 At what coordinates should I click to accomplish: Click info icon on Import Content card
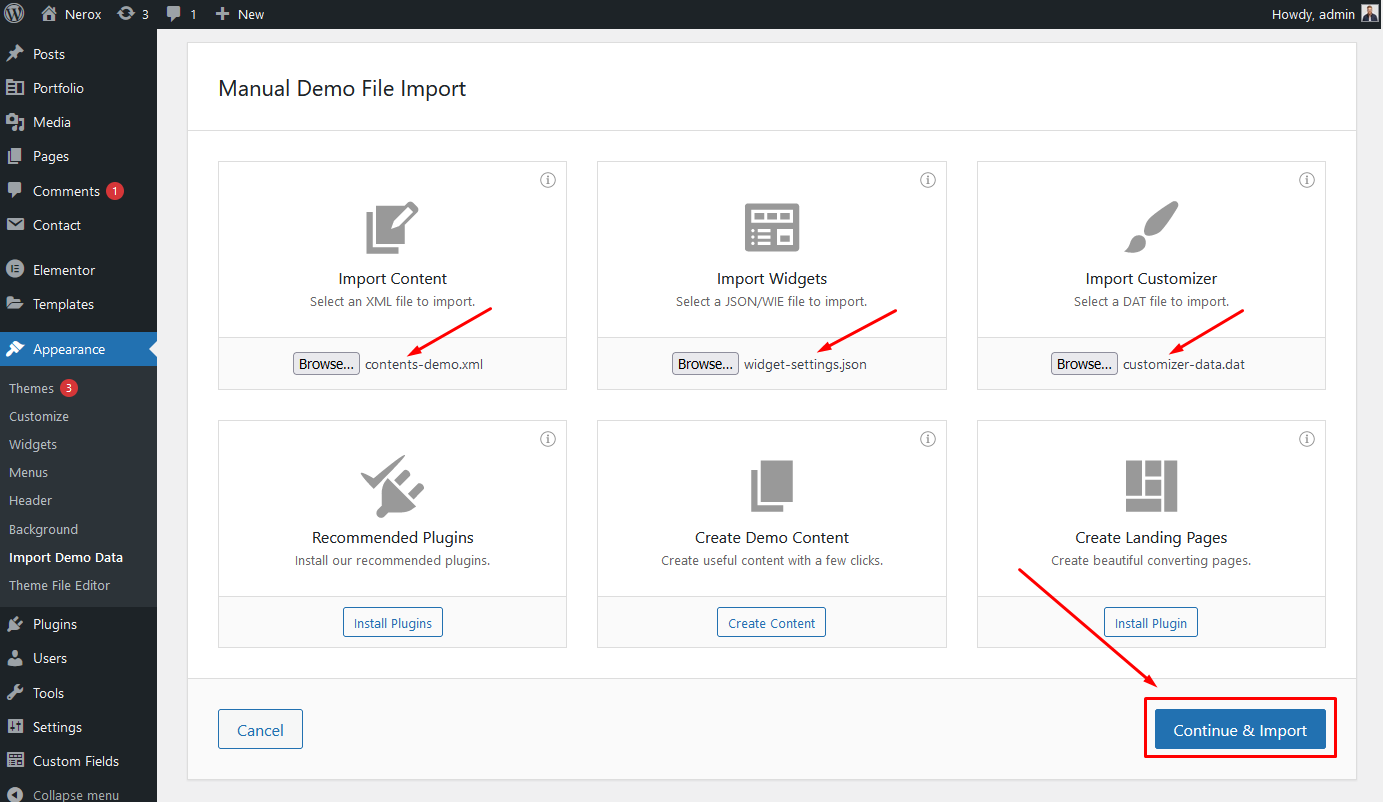(x=547, y=180)
